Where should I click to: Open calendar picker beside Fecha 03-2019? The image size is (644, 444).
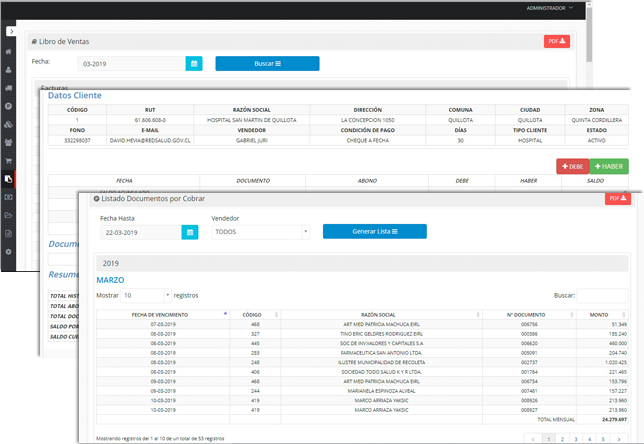coord(194,64)
